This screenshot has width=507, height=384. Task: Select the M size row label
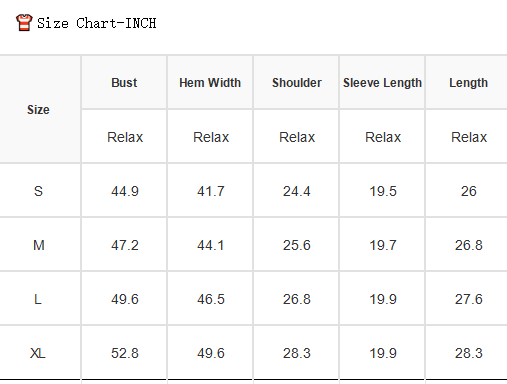39,245
